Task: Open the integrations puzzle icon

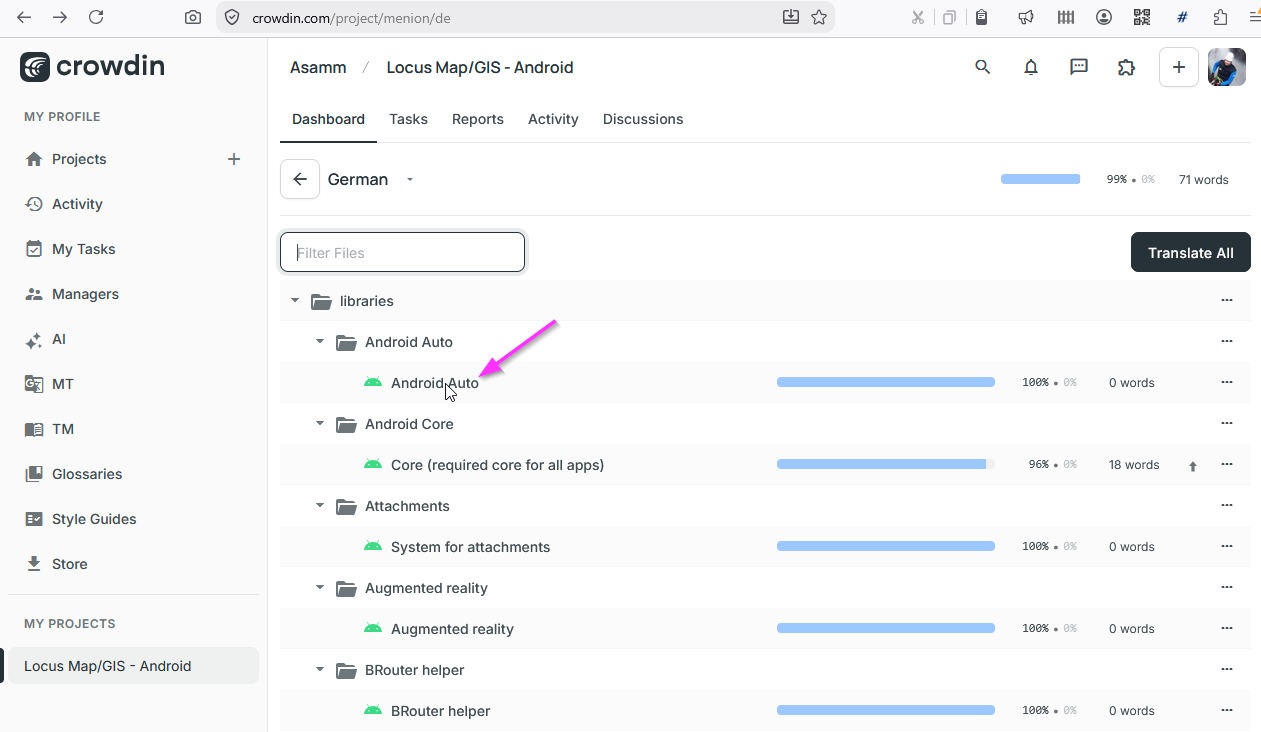Action: pos(1127,67)
